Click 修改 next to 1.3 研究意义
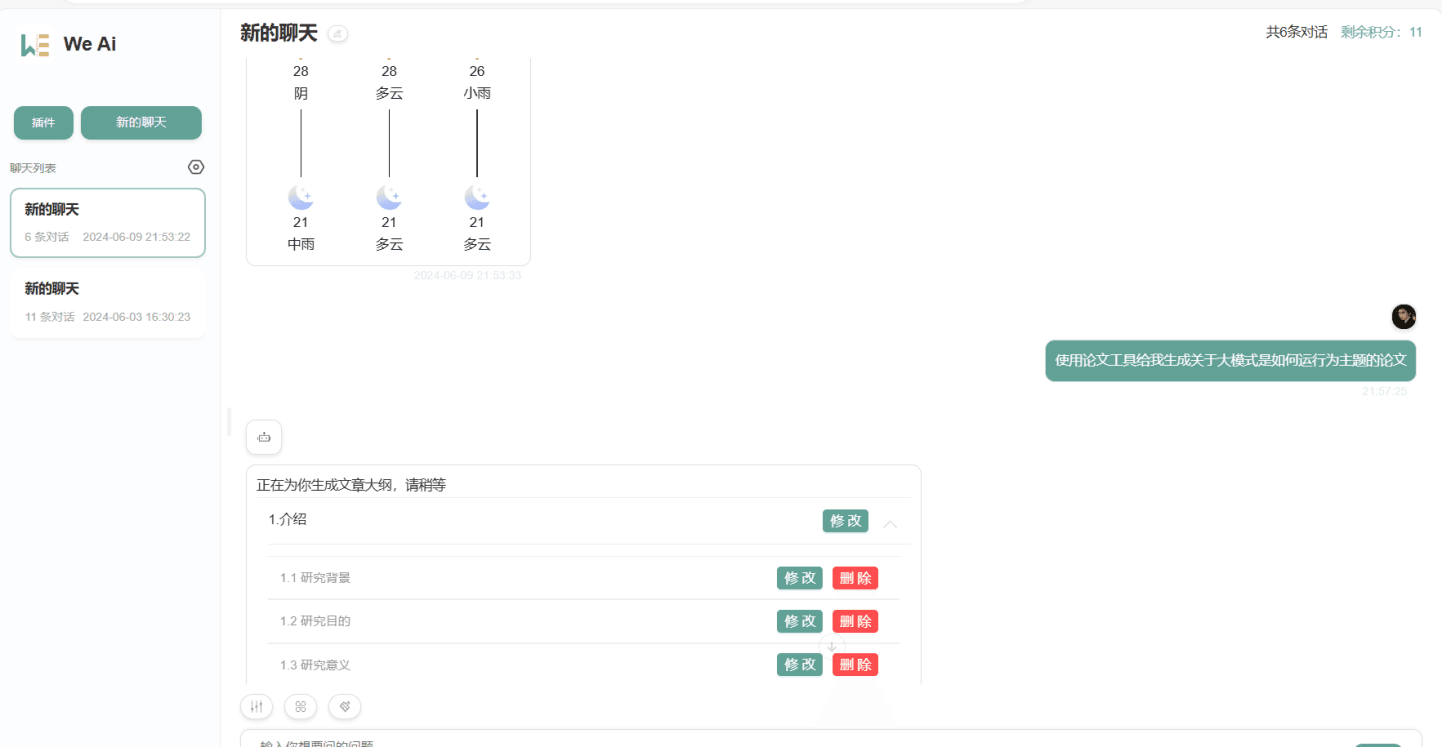 coord(799,664)
